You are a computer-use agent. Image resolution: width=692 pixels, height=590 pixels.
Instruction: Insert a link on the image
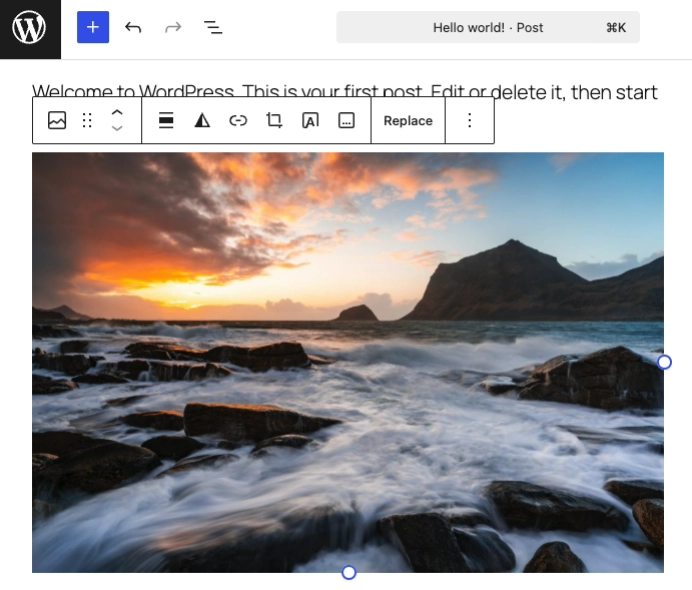pyautogui.click(x=238, y=120)
